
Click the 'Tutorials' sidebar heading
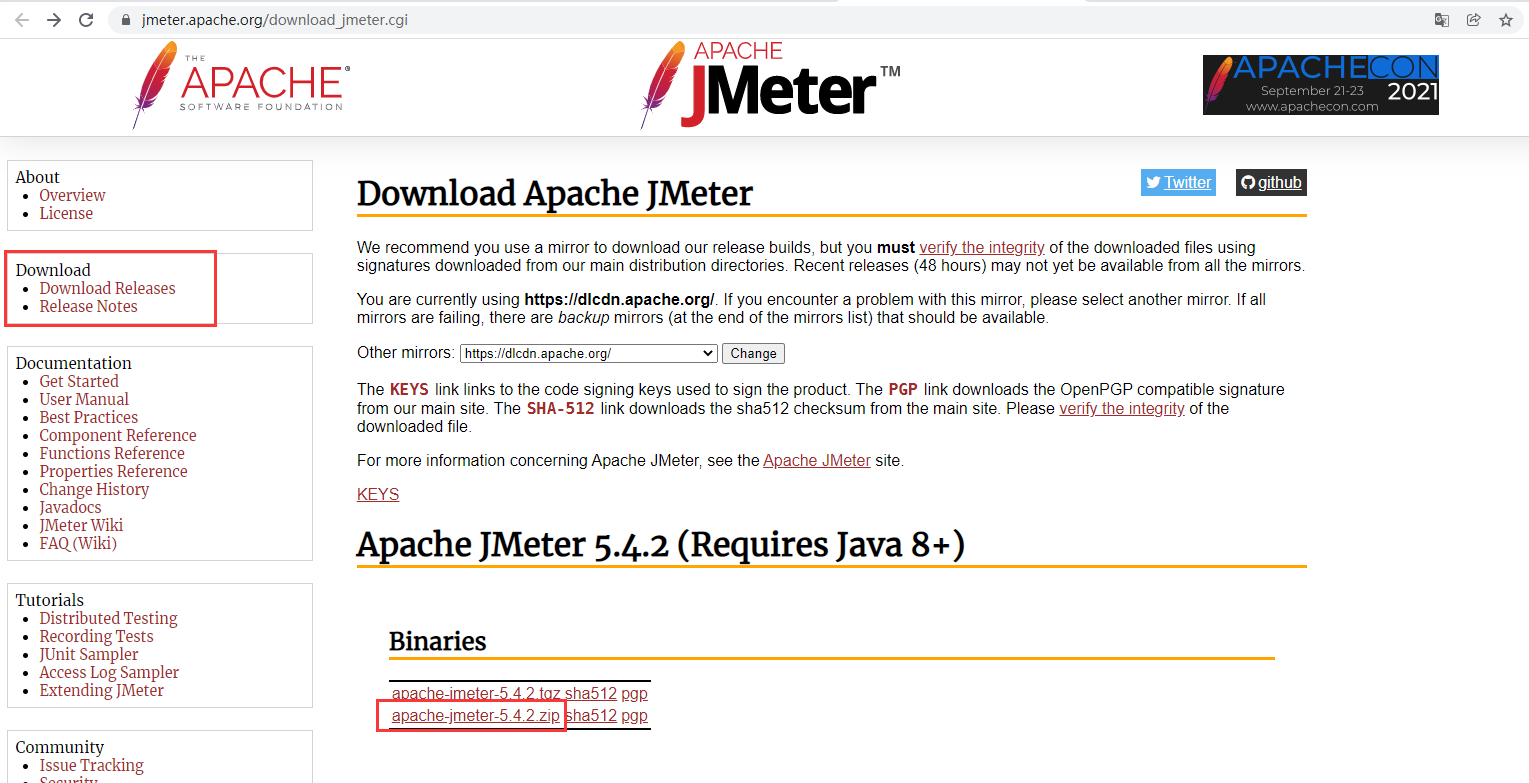[50, 600]
